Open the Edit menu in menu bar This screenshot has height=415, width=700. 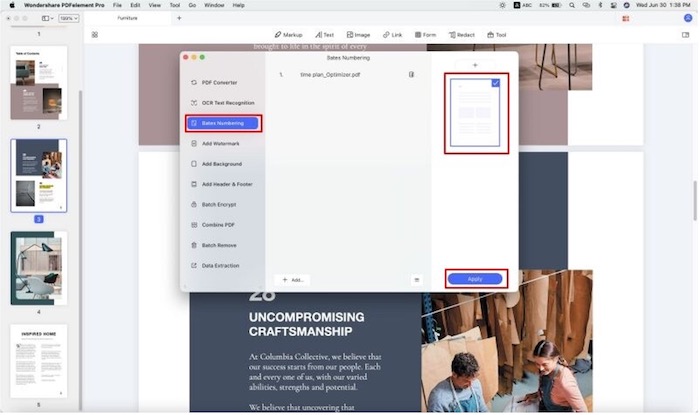[134, 5]
